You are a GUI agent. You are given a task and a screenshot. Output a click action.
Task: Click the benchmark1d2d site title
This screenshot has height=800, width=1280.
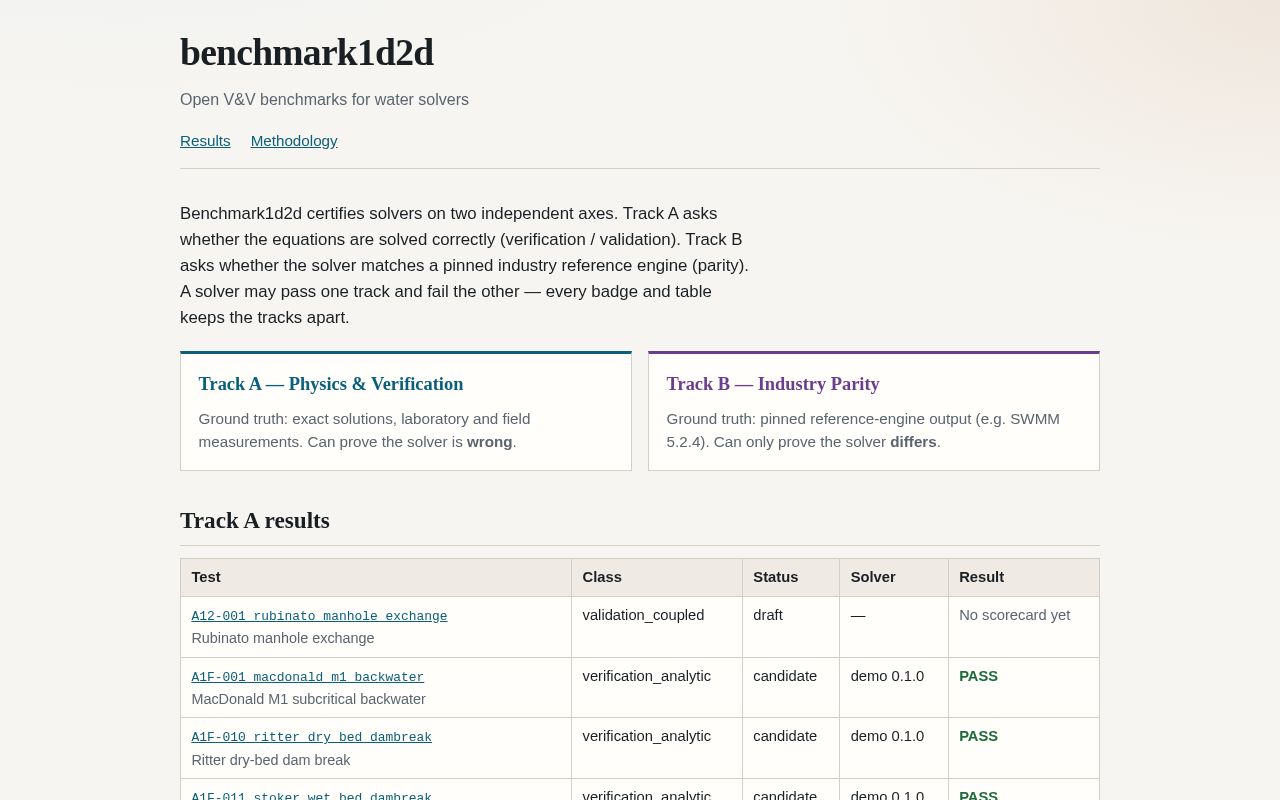click(306, 52)
